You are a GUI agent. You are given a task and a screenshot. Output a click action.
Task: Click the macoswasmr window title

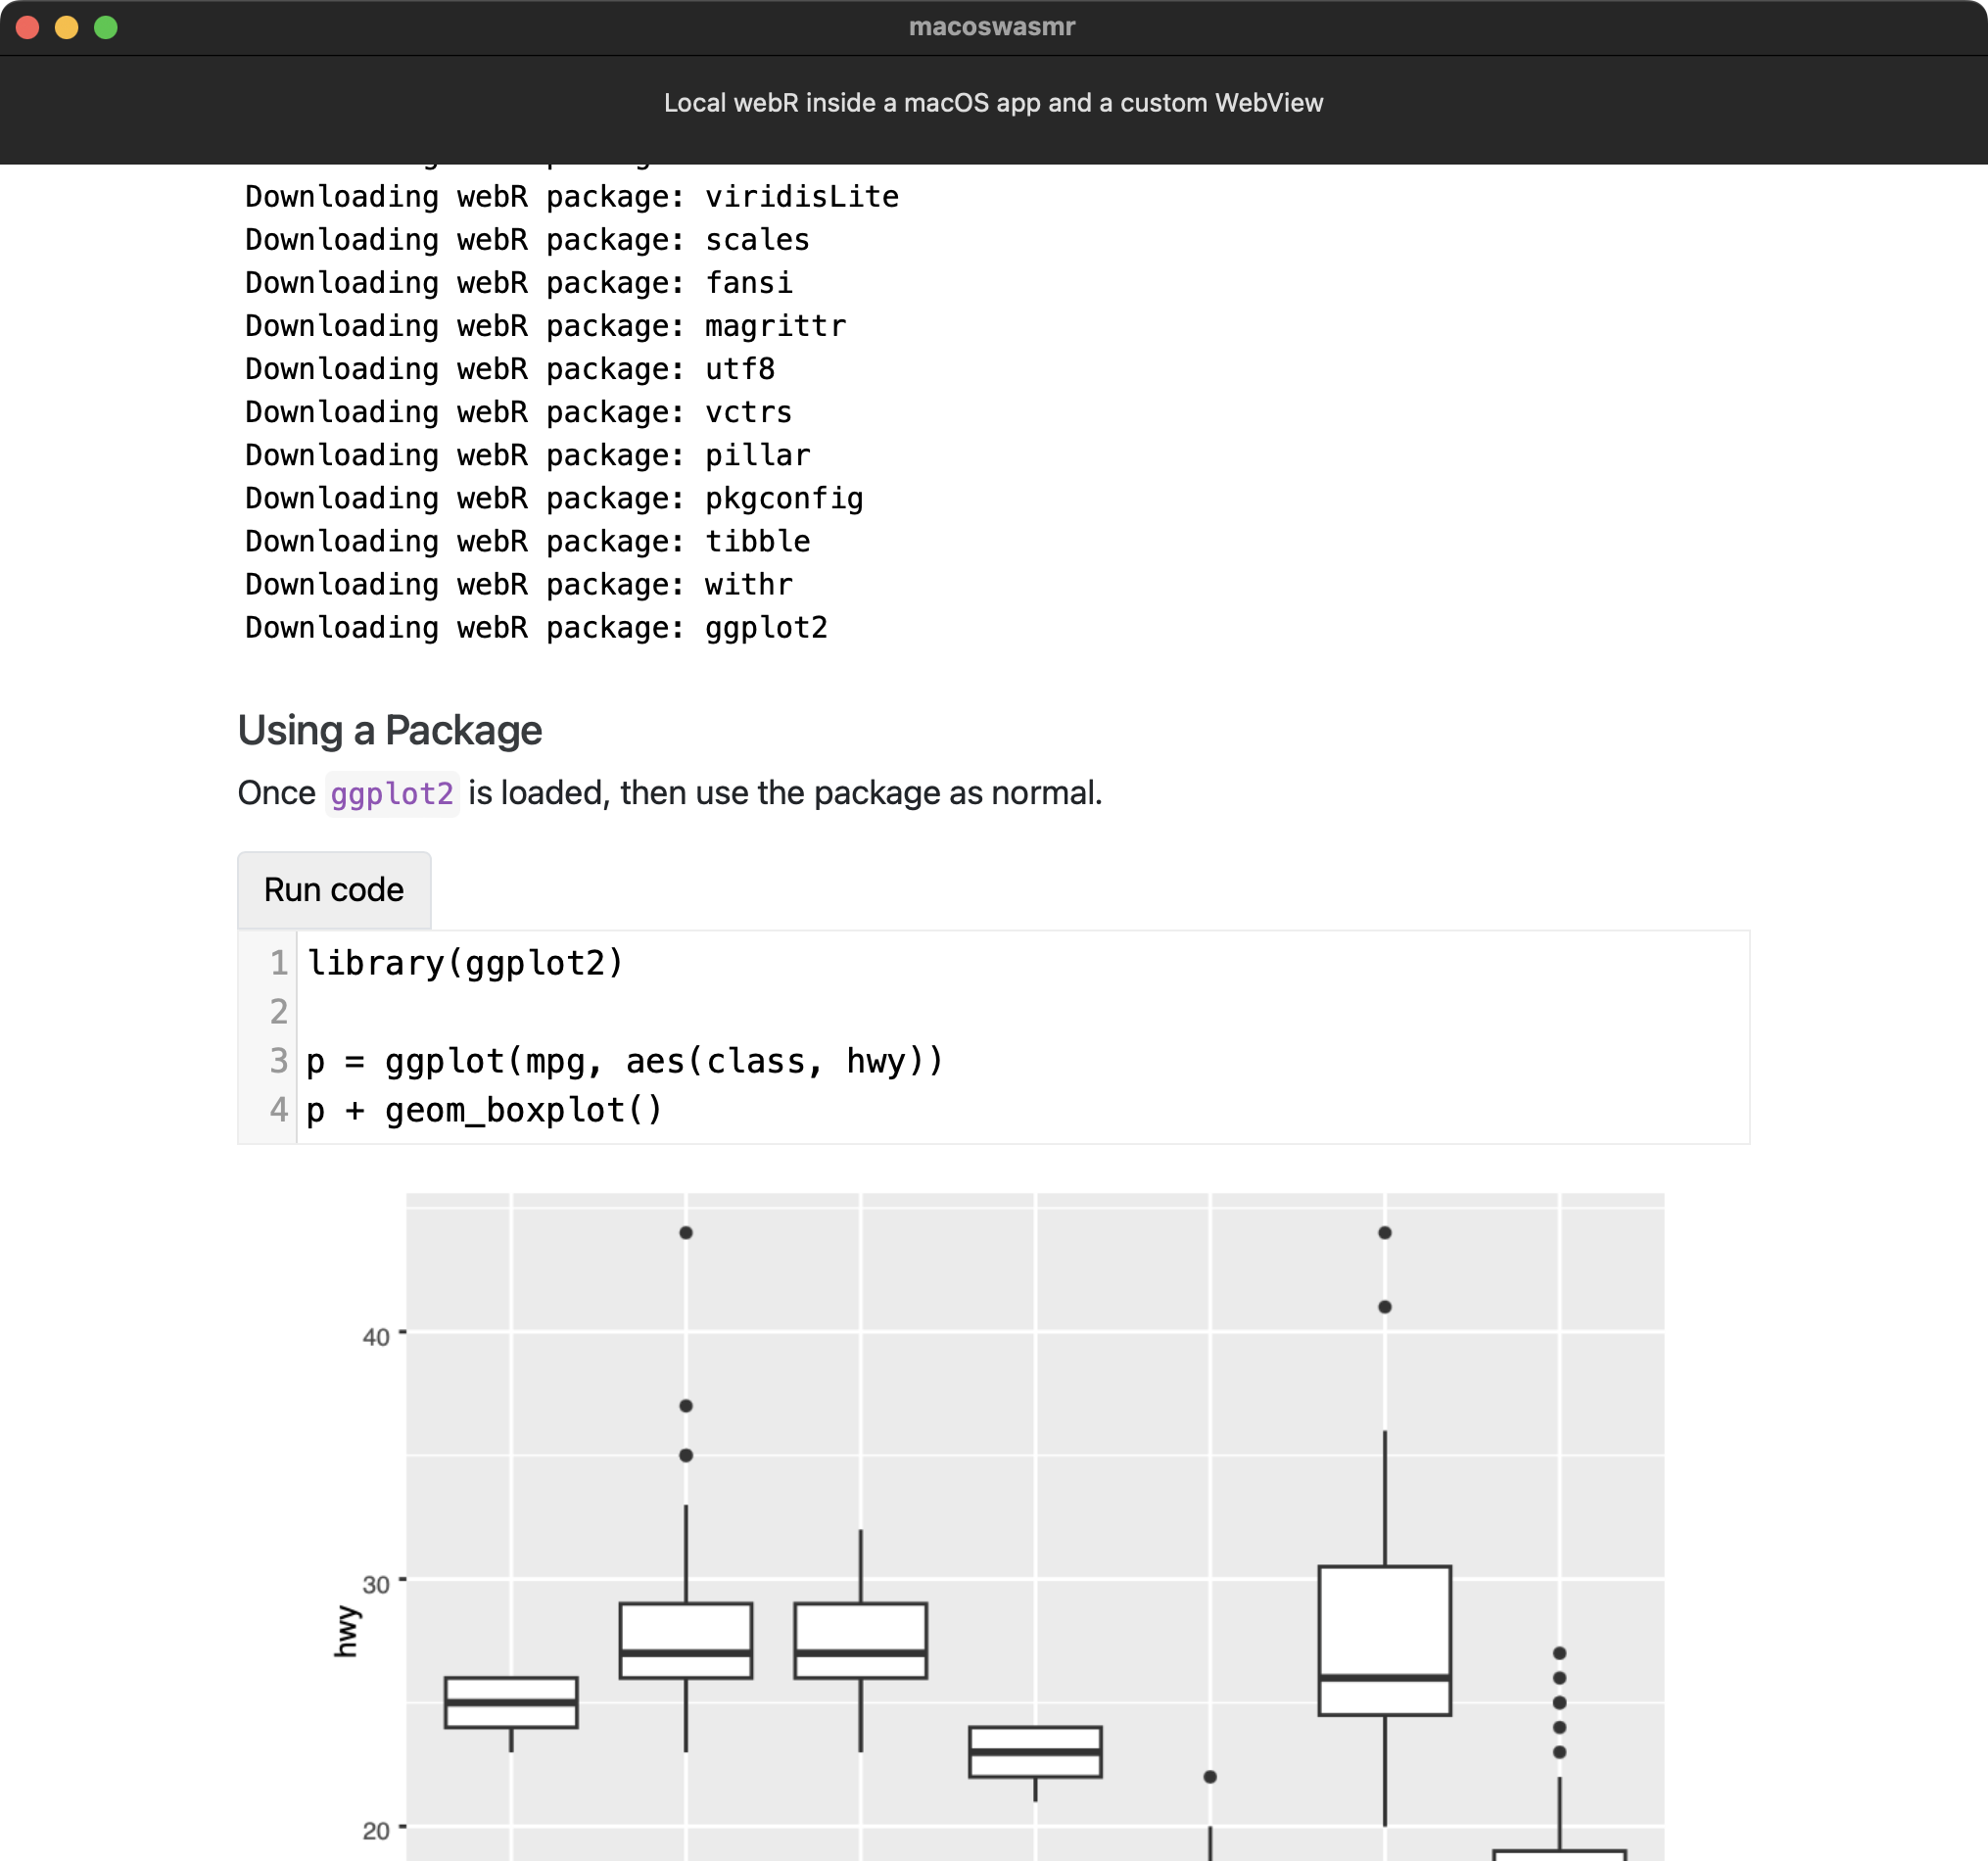(991, 27)
